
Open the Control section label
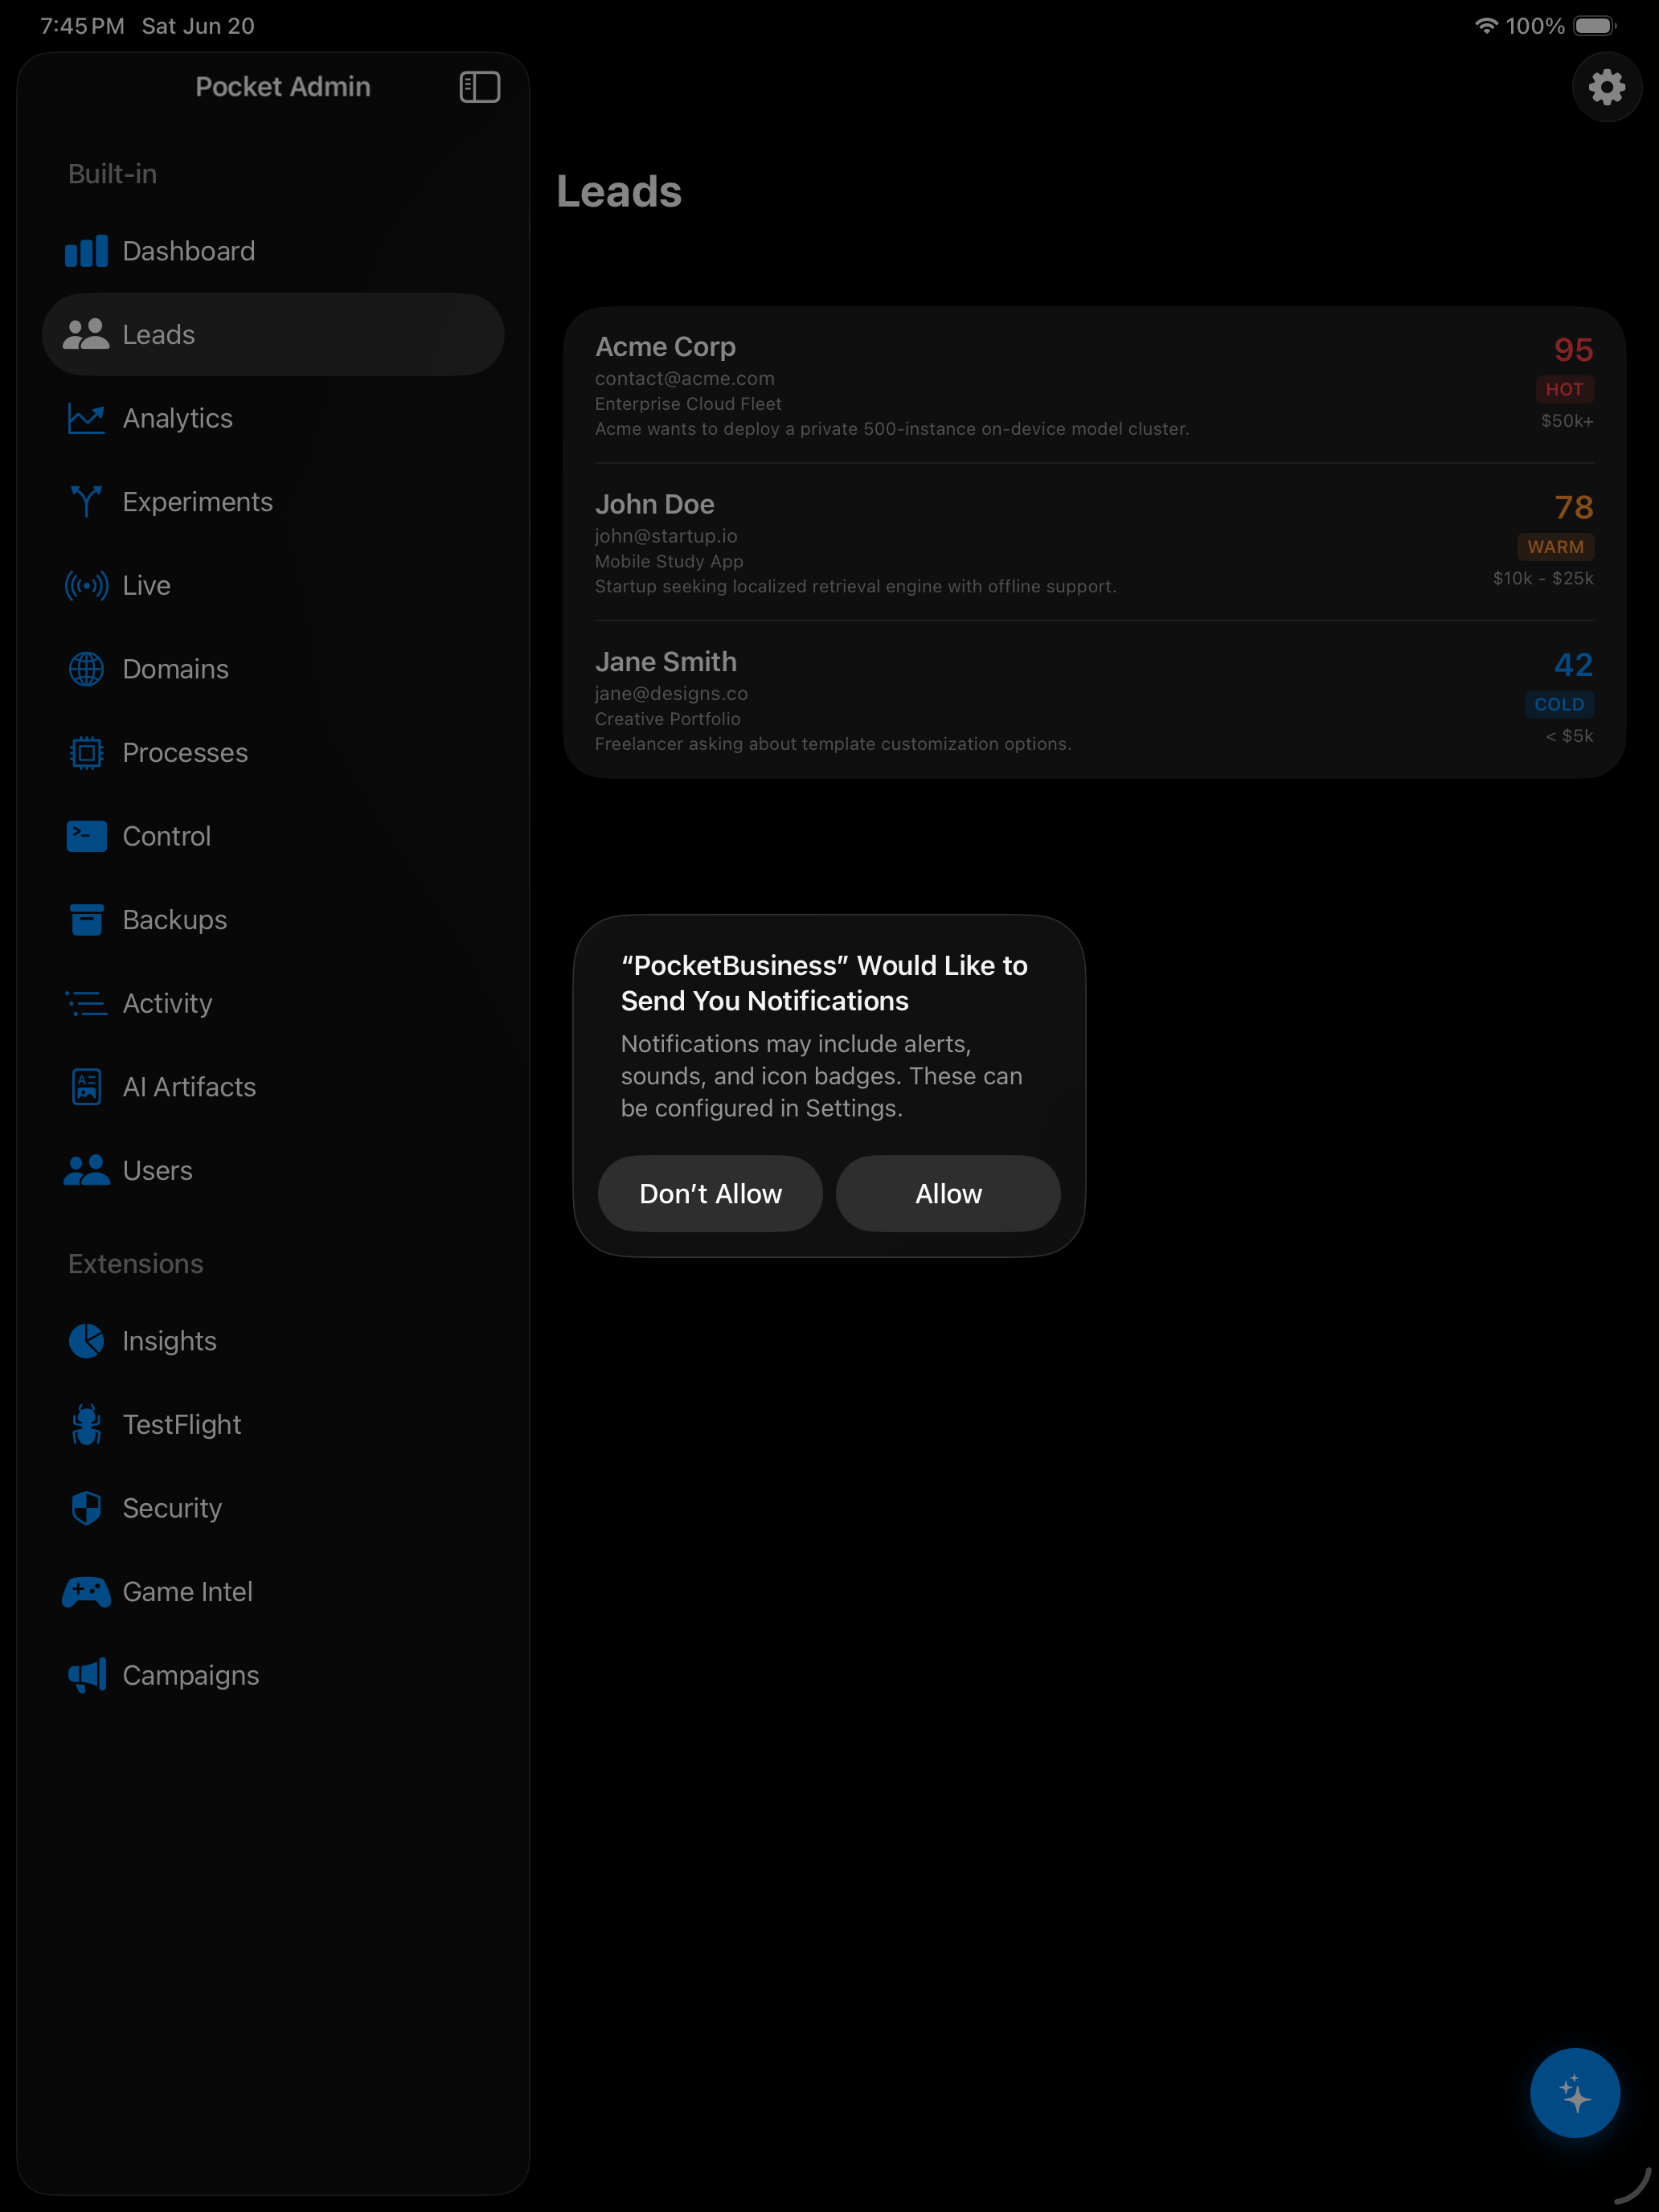pyautogui.click(x=166, y=836)
